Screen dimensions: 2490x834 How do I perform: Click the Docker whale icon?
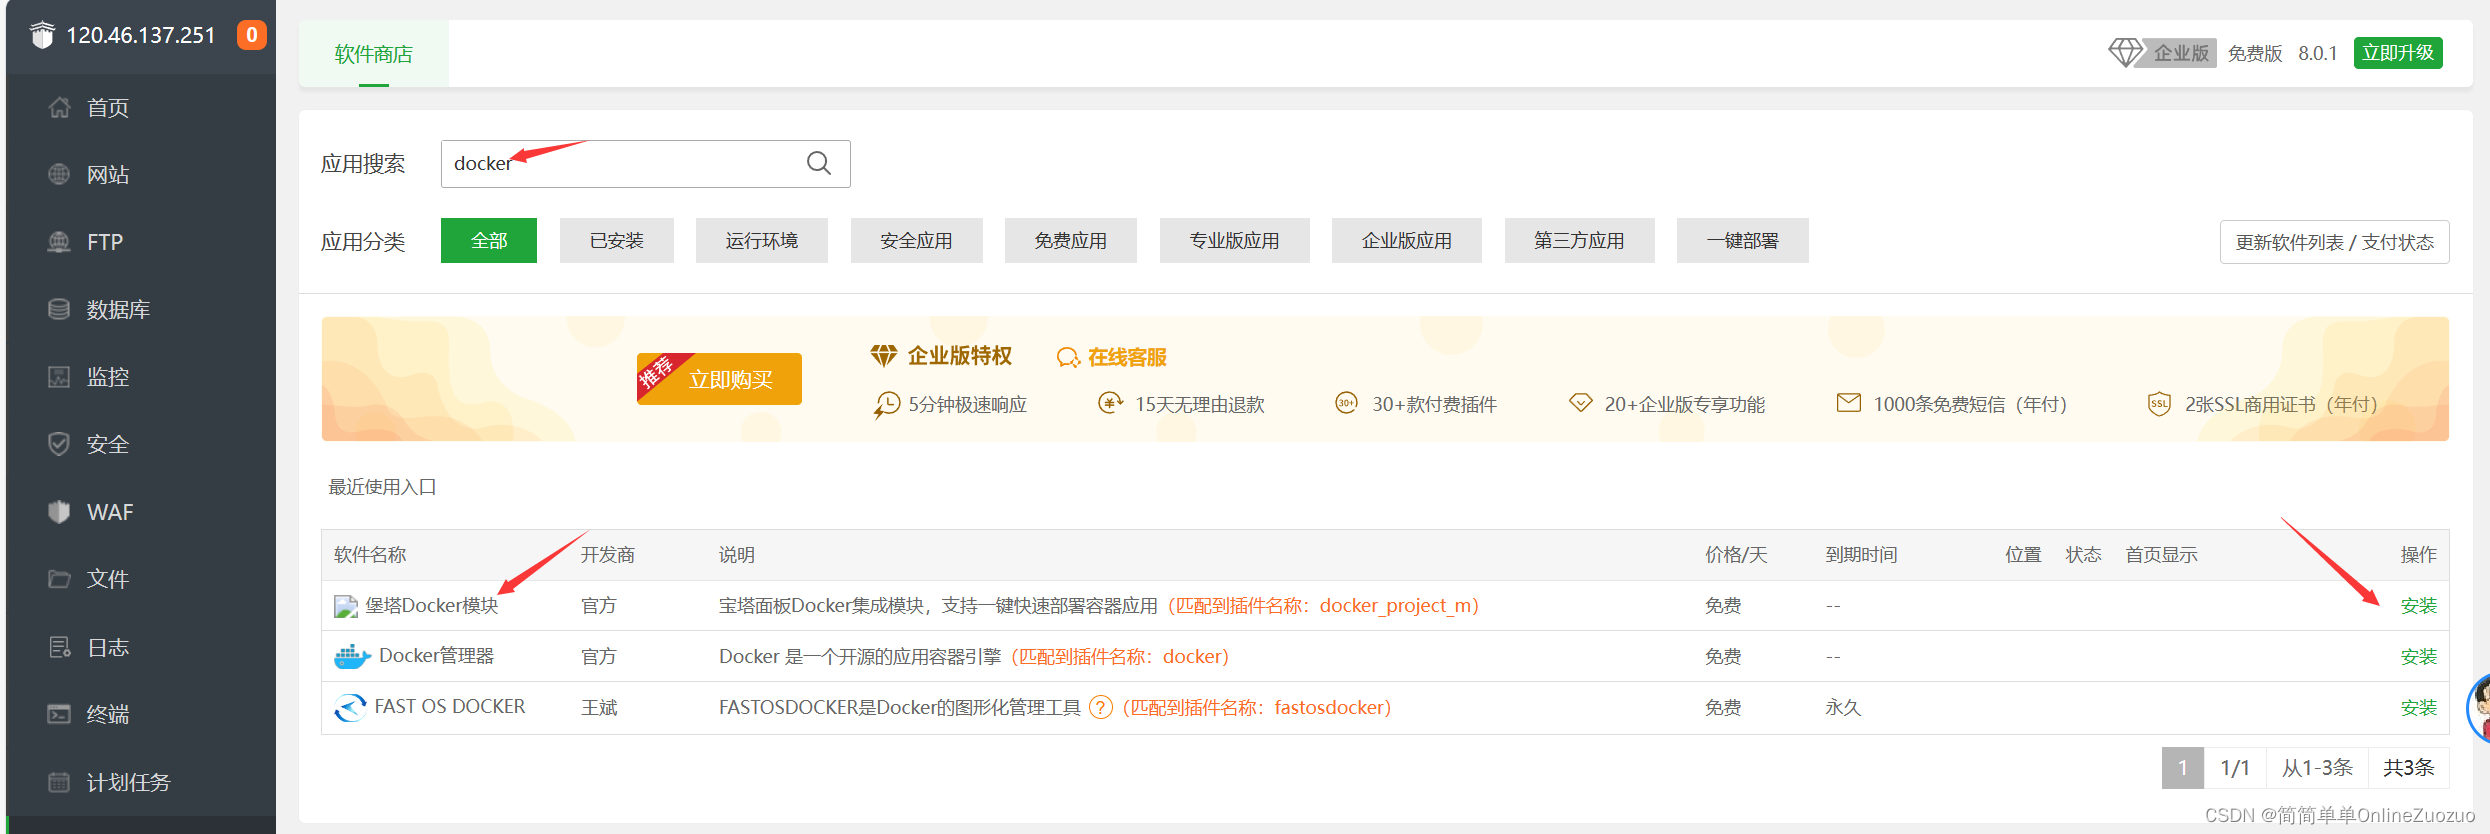tap(352, 656)
